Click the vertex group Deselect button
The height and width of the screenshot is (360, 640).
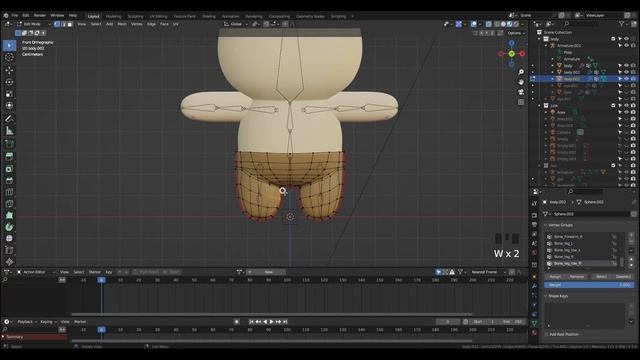[x=623, y=277]
